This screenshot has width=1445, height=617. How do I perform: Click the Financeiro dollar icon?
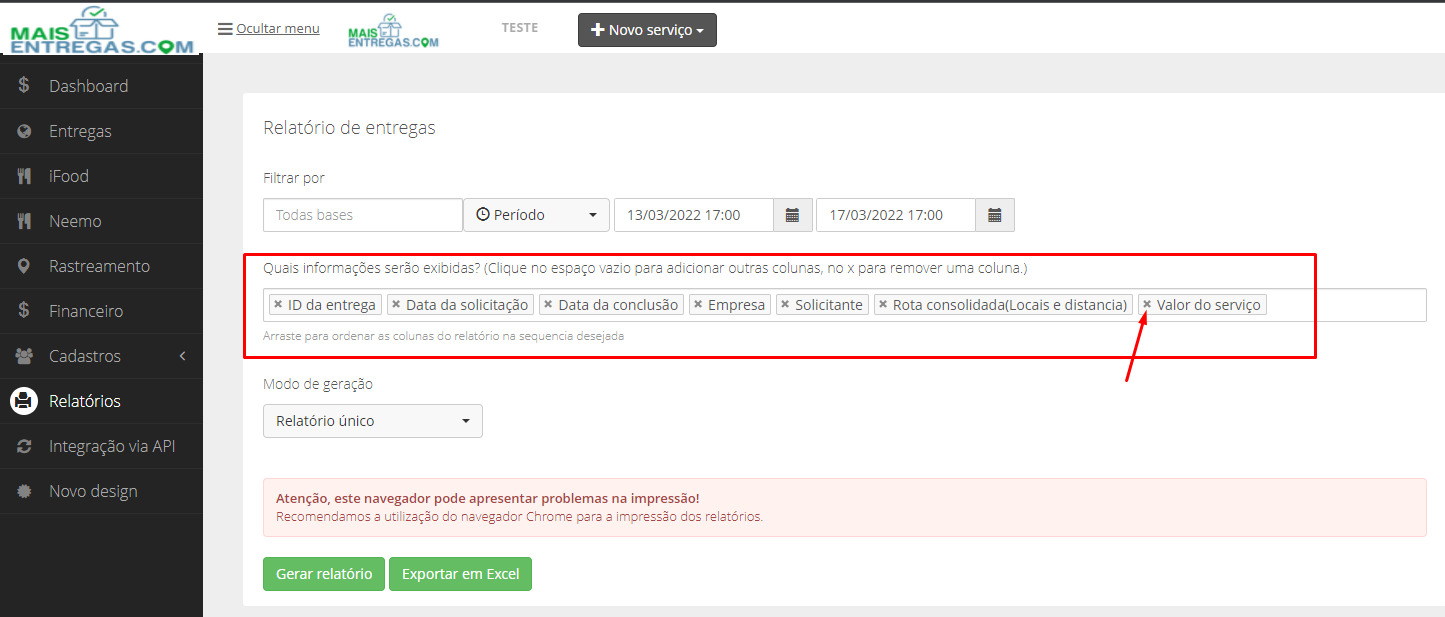(x=24, y=311)
